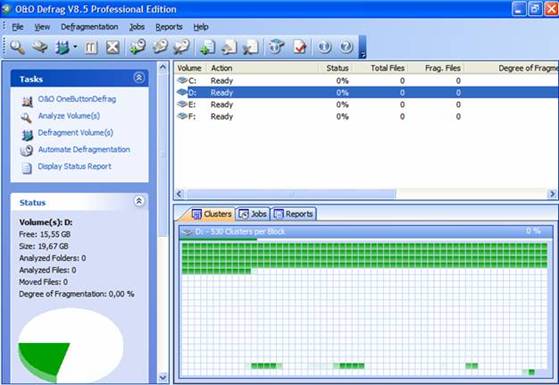Screen dimensions: 559x385
Task: Pause the running job via toolbar
Action: (x=91, y=47)
